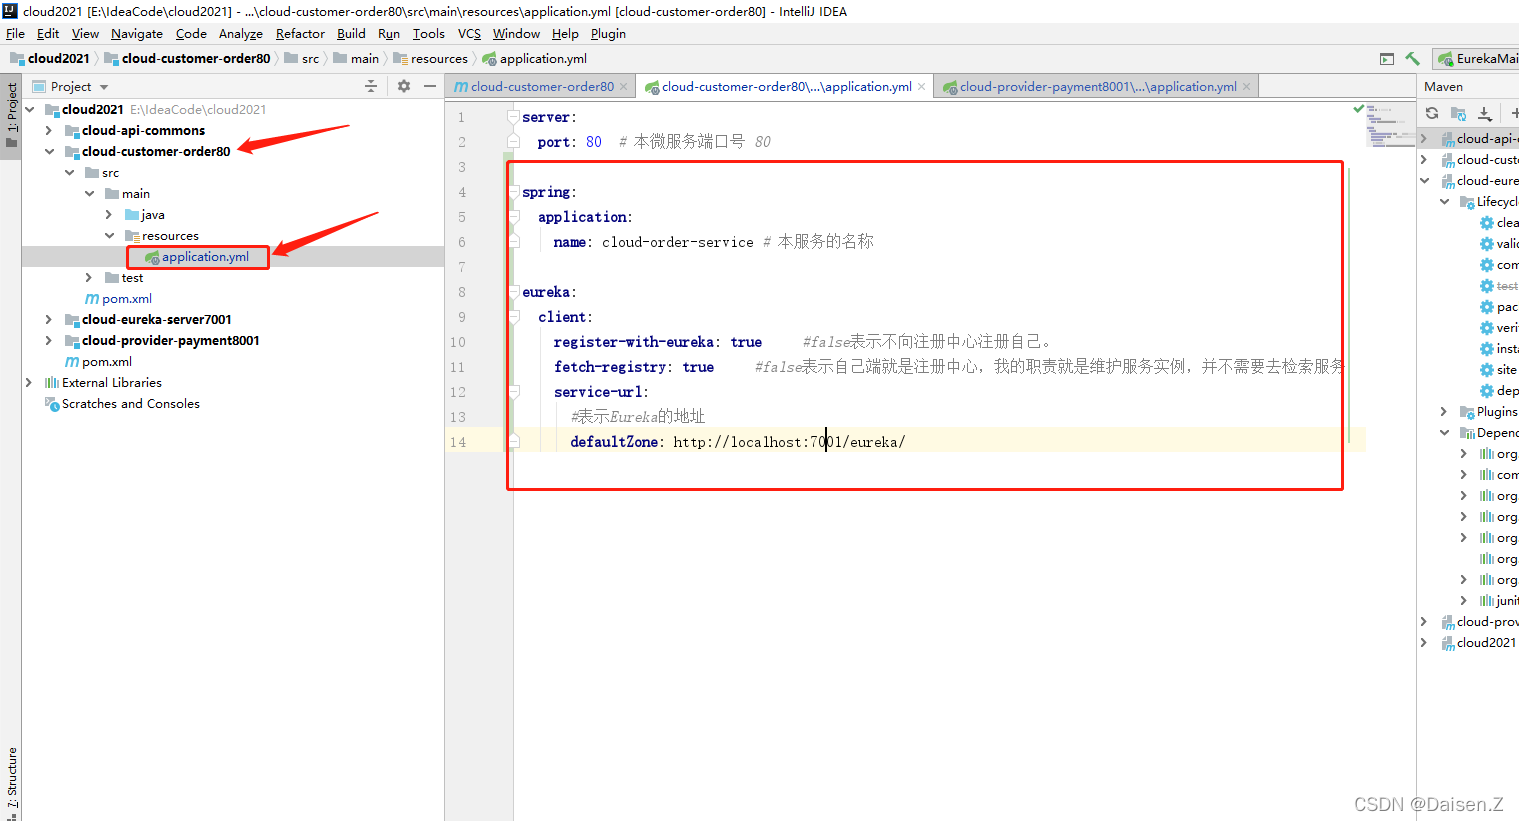
Task: Fold the server block at line 1
Action: click(x=513, y=116)
